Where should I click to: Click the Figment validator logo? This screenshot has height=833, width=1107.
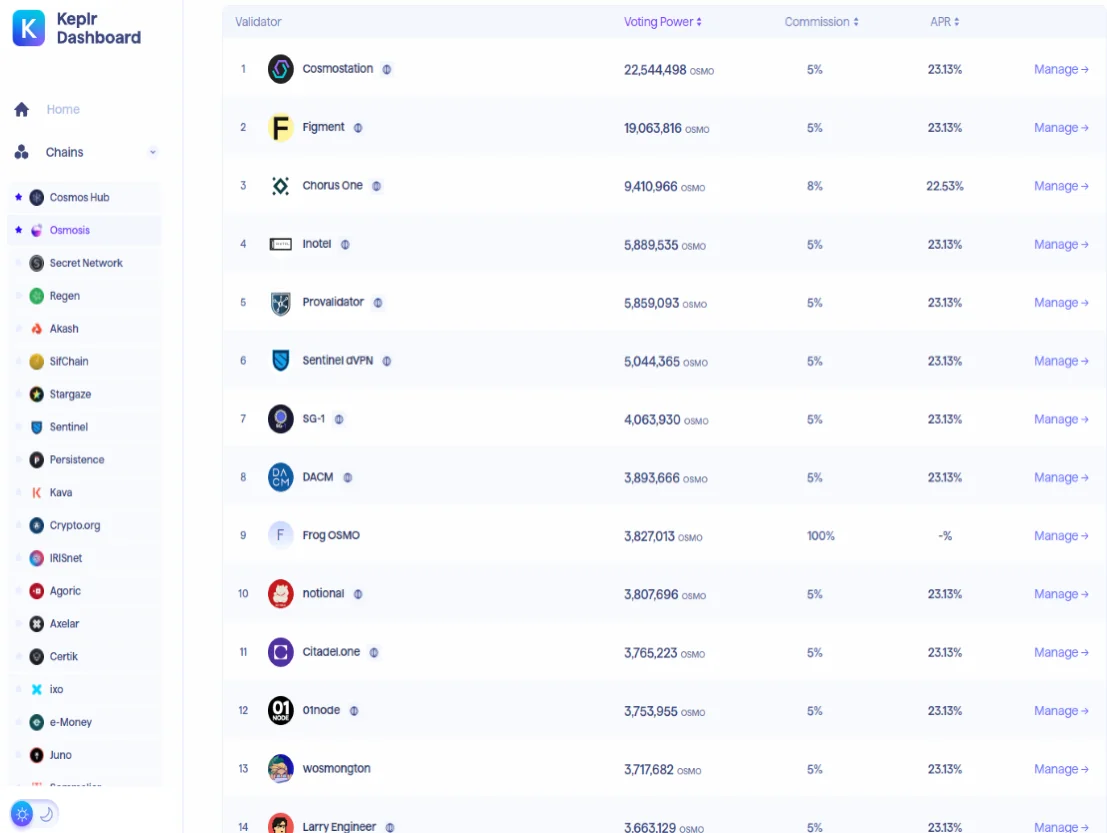pos(280,128)
